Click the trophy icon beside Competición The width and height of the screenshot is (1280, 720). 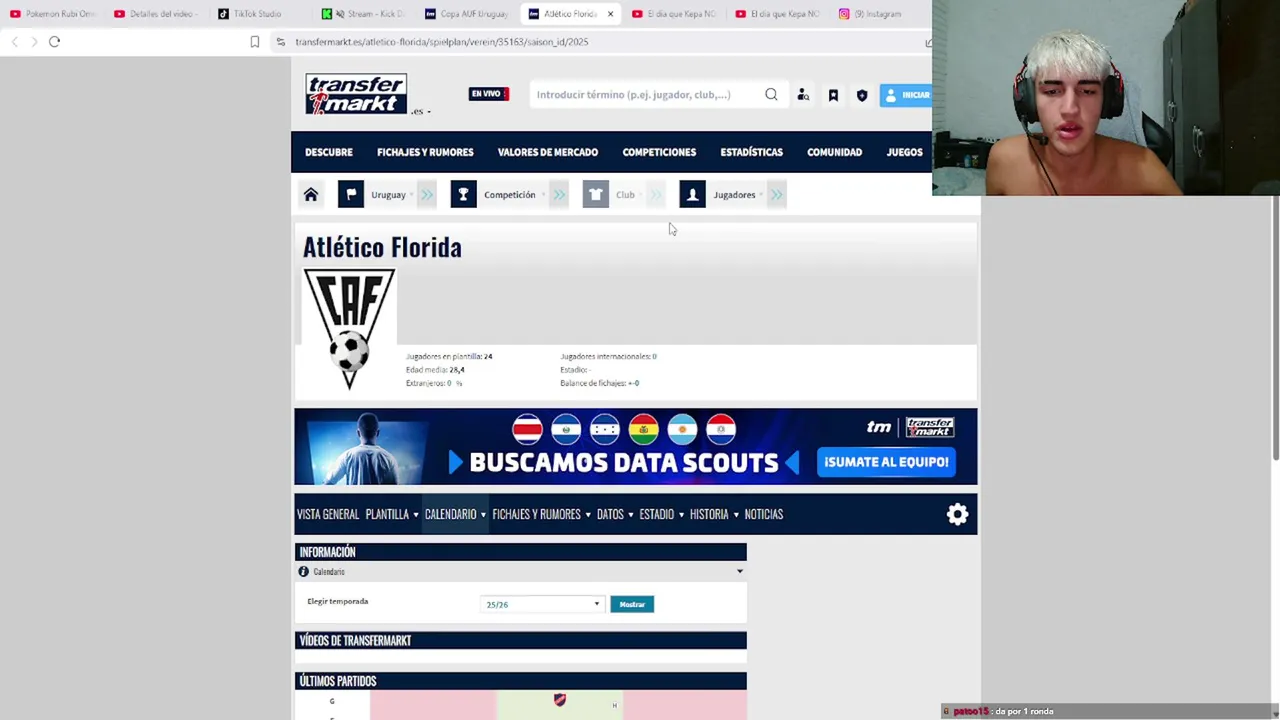(463, 195)
